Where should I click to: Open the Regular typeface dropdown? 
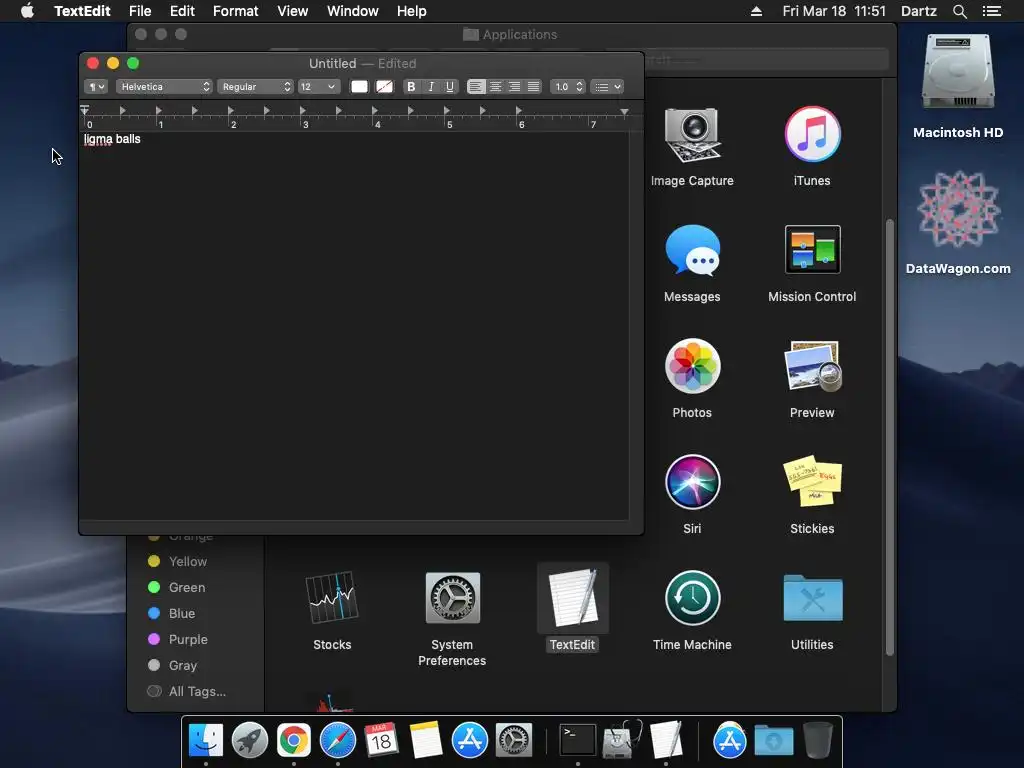(x=255, y=87)
